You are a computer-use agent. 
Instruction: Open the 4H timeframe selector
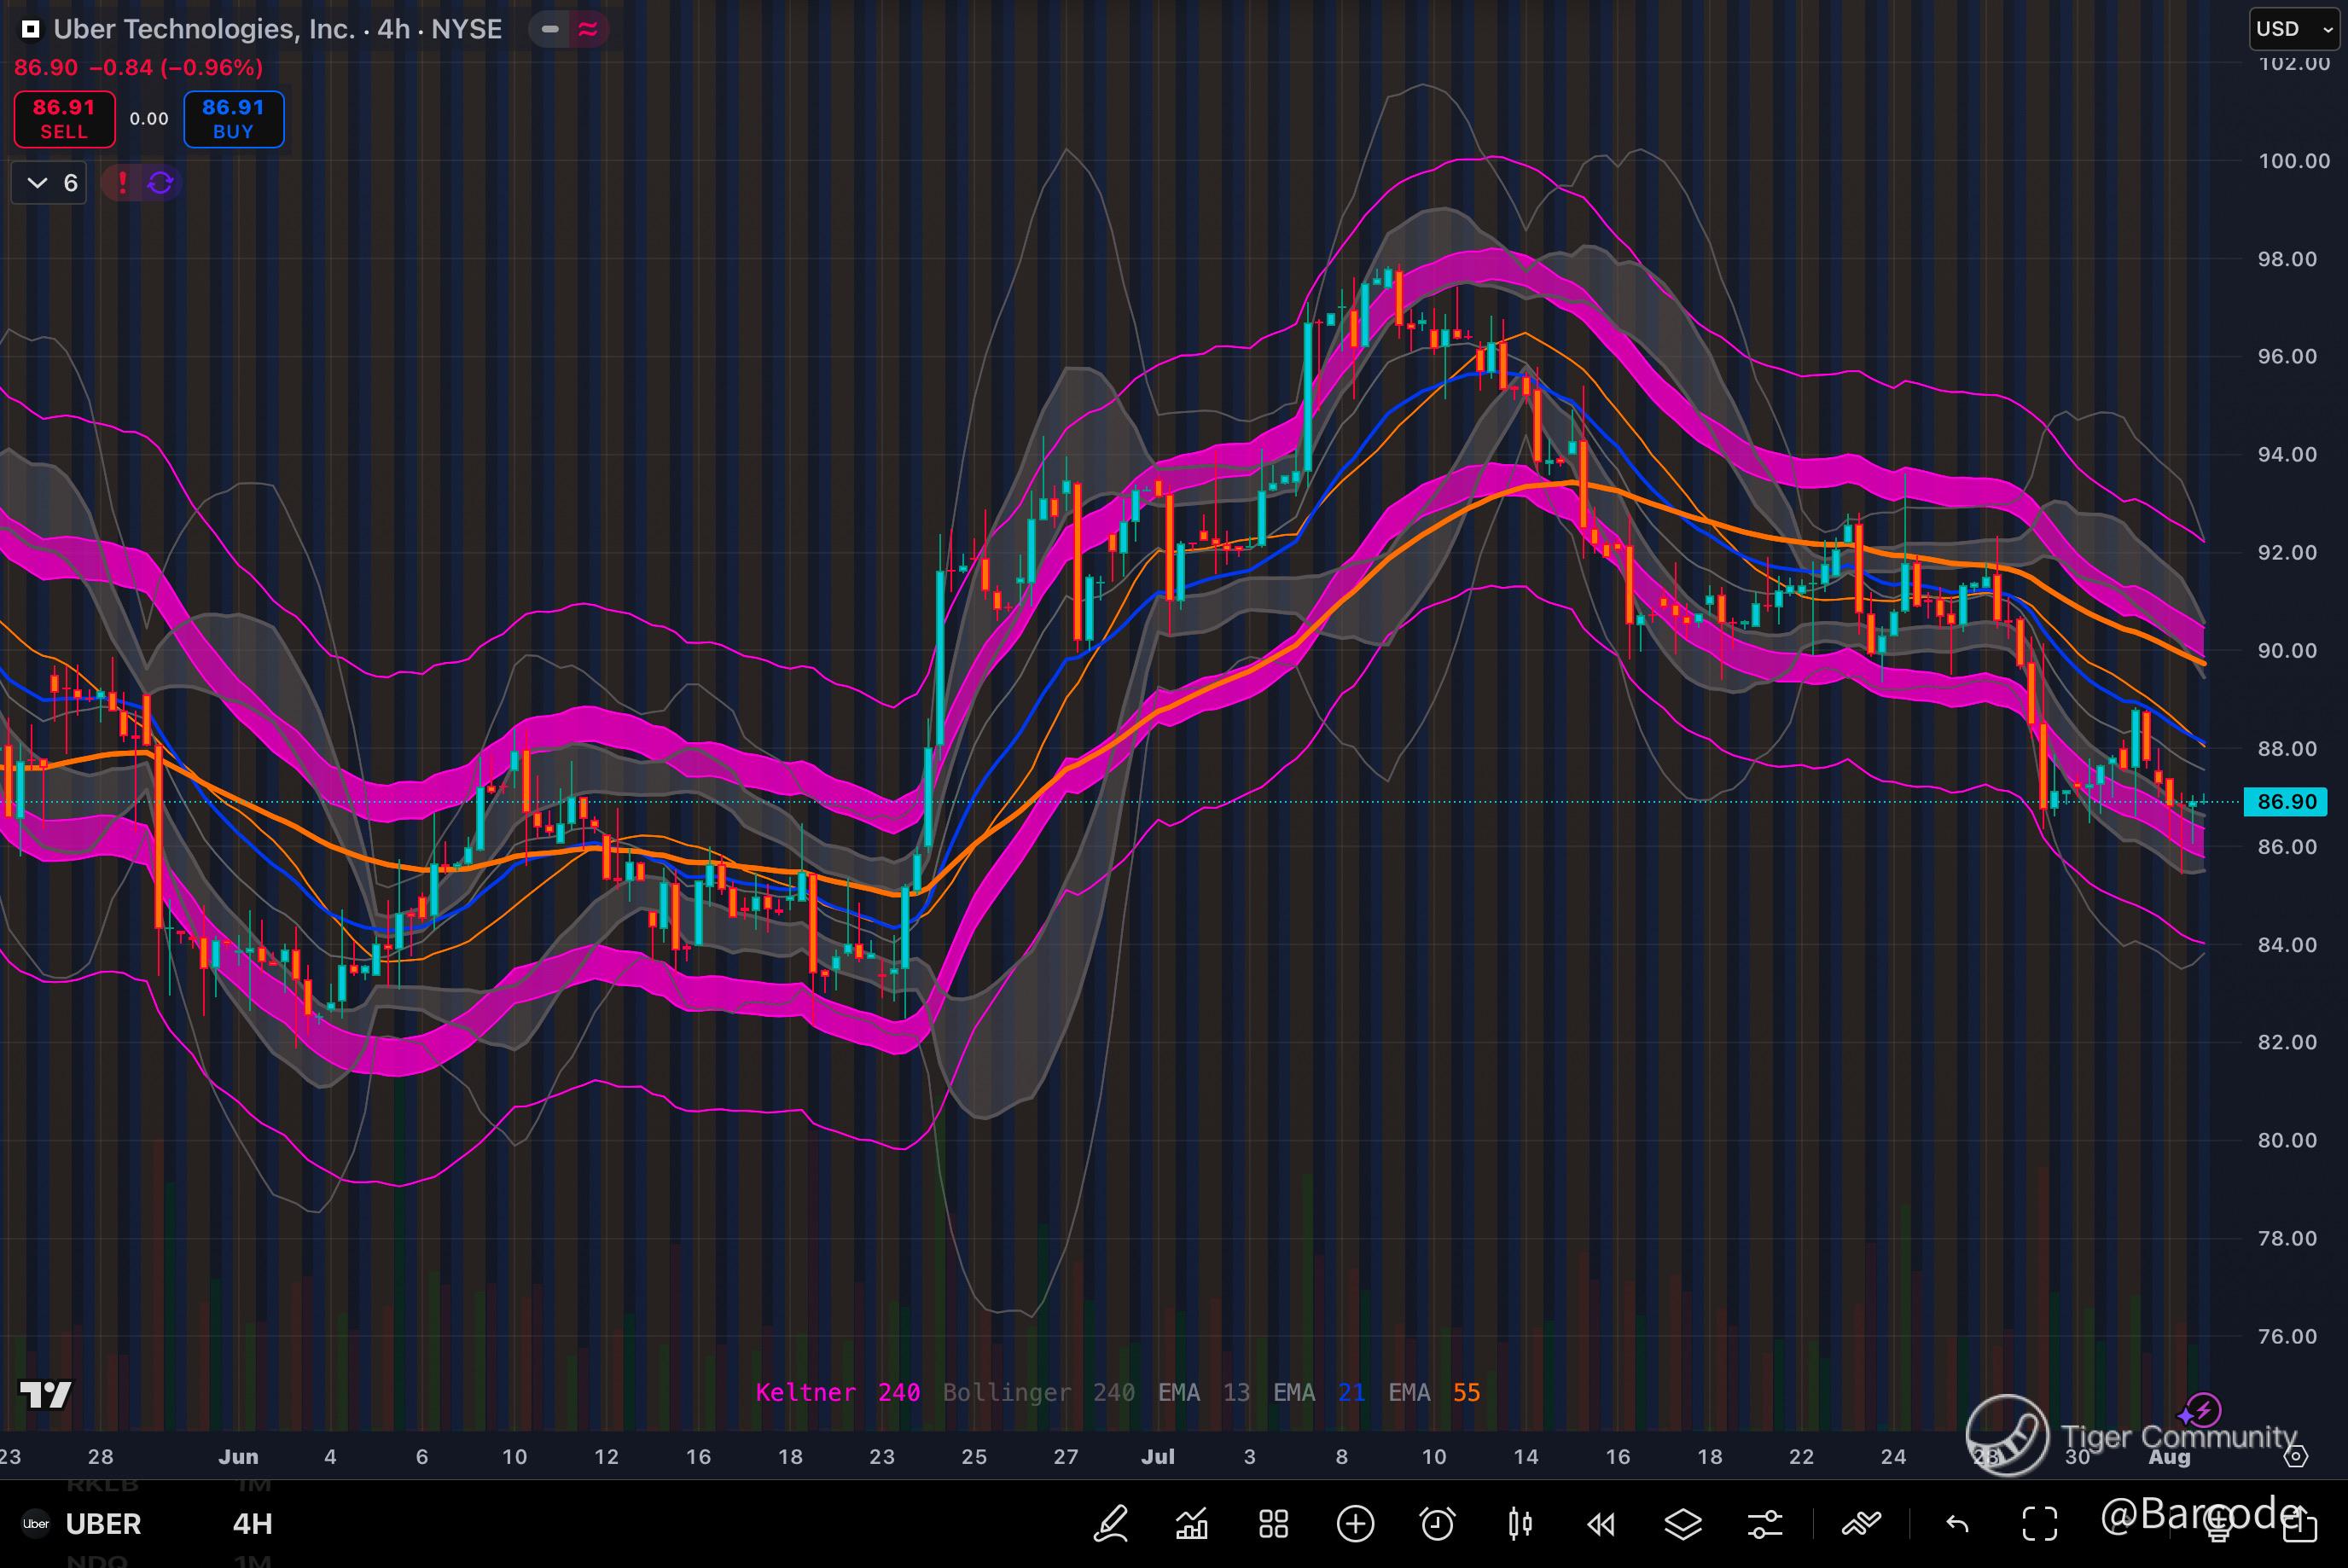pos(252,1524)
